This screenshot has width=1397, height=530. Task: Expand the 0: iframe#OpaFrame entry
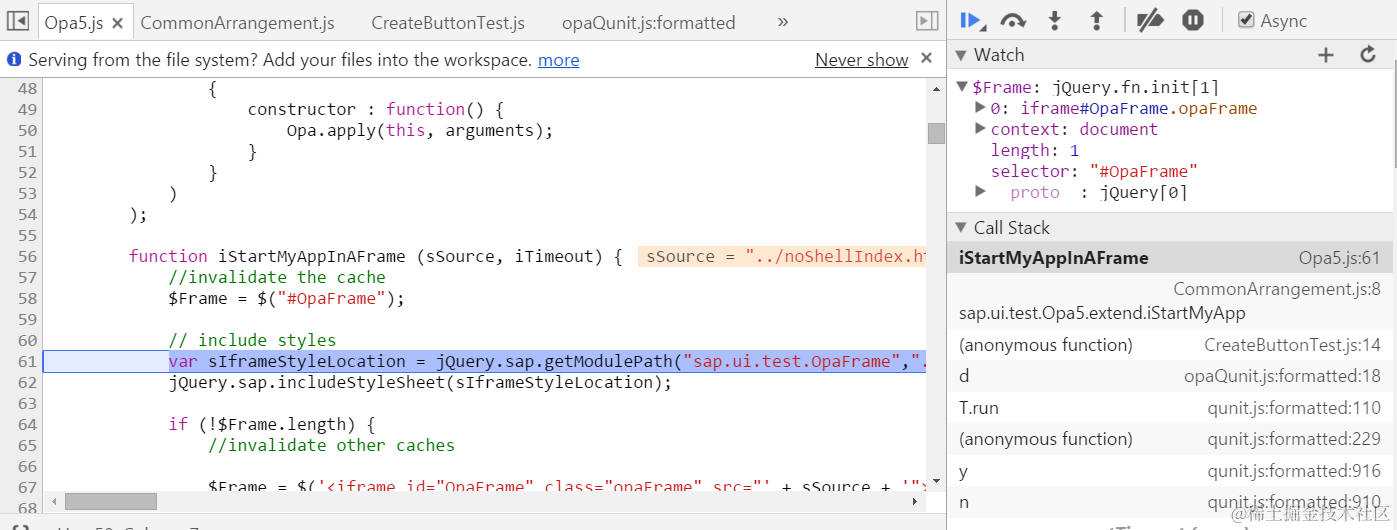[x=981, y=108]
